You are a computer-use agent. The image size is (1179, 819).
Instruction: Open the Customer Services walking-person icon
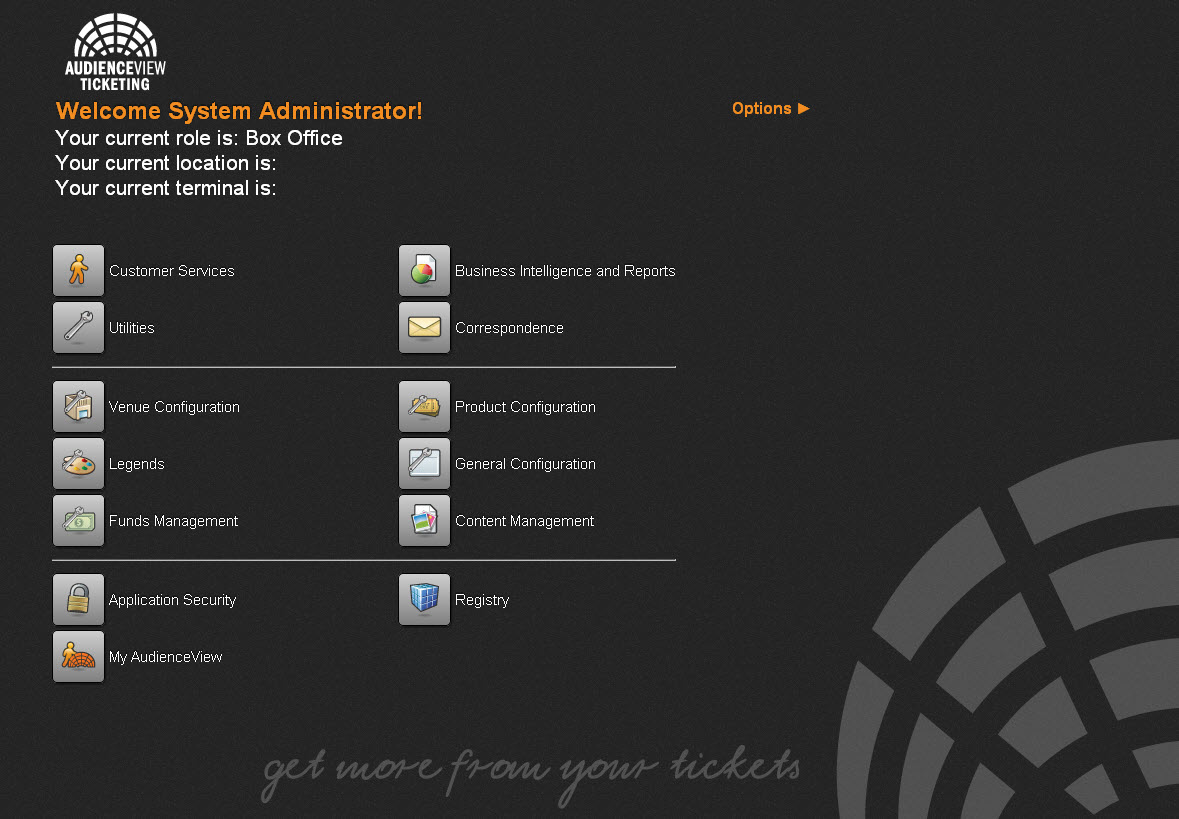click(78, 270)
